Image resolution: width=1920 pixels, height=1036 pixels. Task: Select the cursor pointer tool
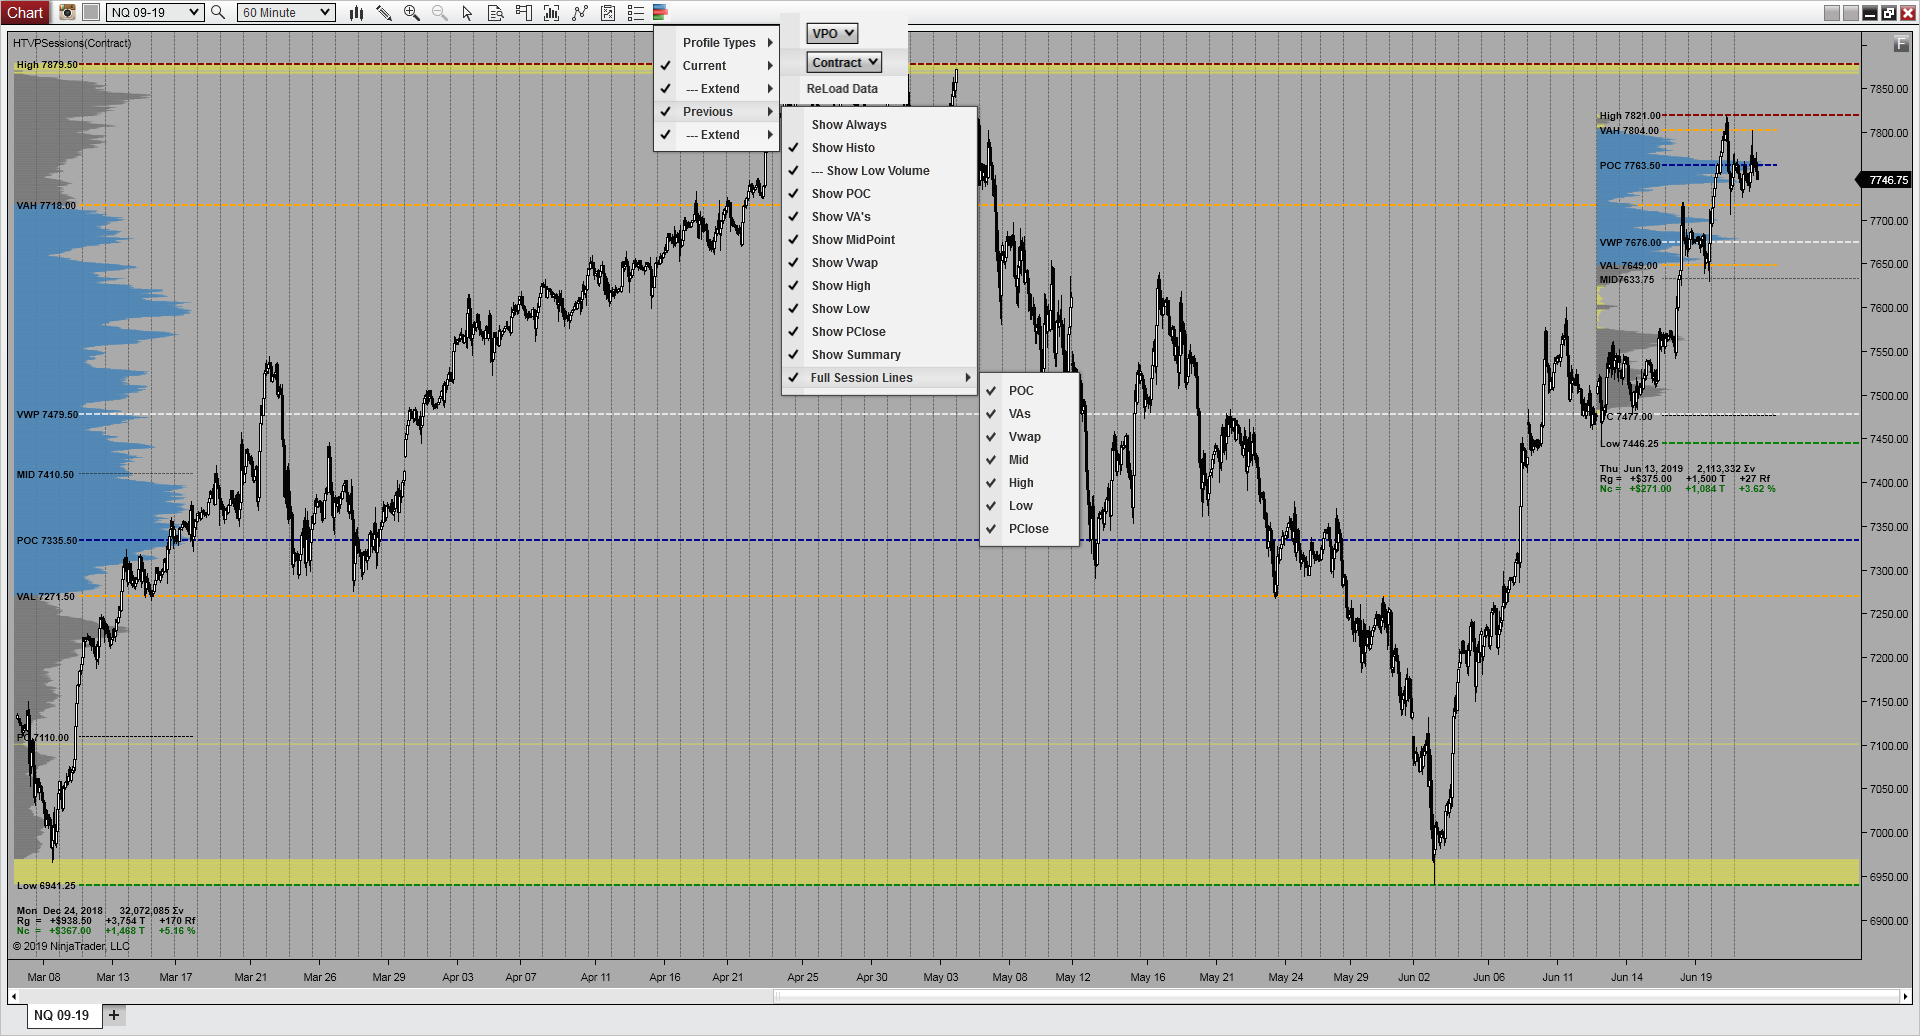click(x=465, y=12)
